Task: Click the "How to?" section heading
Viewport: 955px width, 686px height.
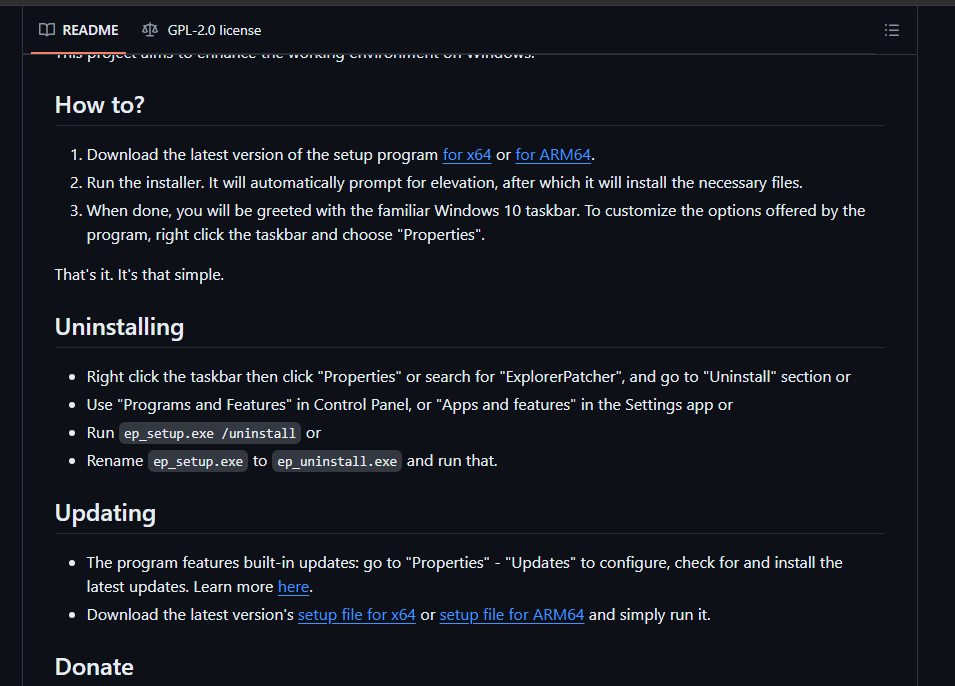Action: click(99, 104)
